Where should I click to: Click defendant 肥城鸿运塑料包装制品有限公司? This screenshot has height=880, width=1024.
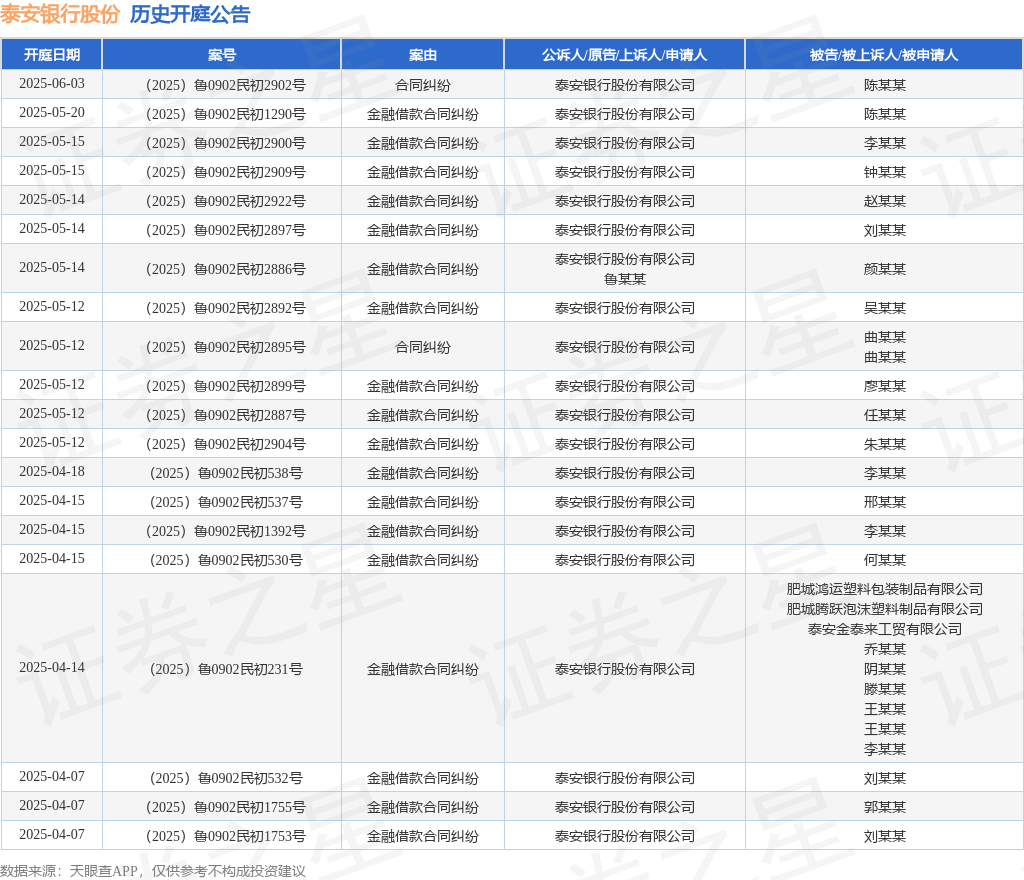click(x=884, y=589)
